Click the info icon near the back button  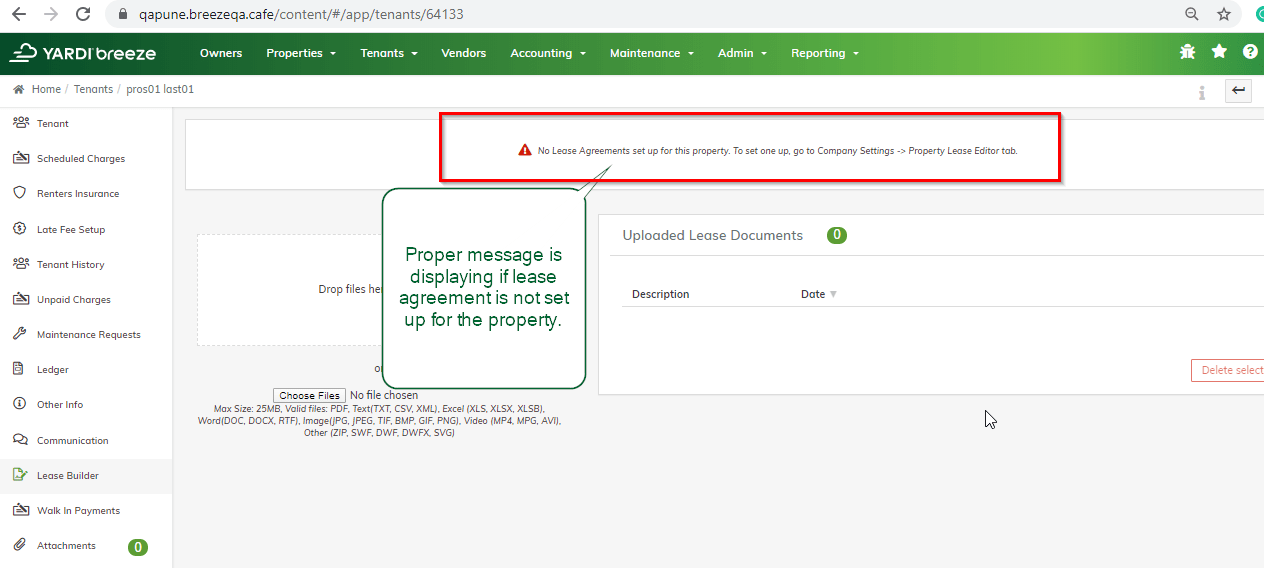pos(1202,92)
